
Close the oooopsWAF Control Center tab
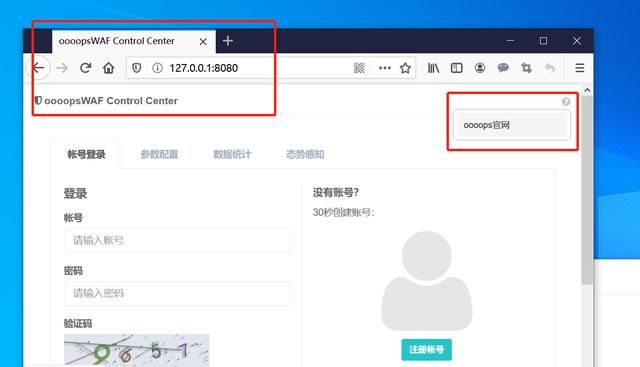pos(203,42)
